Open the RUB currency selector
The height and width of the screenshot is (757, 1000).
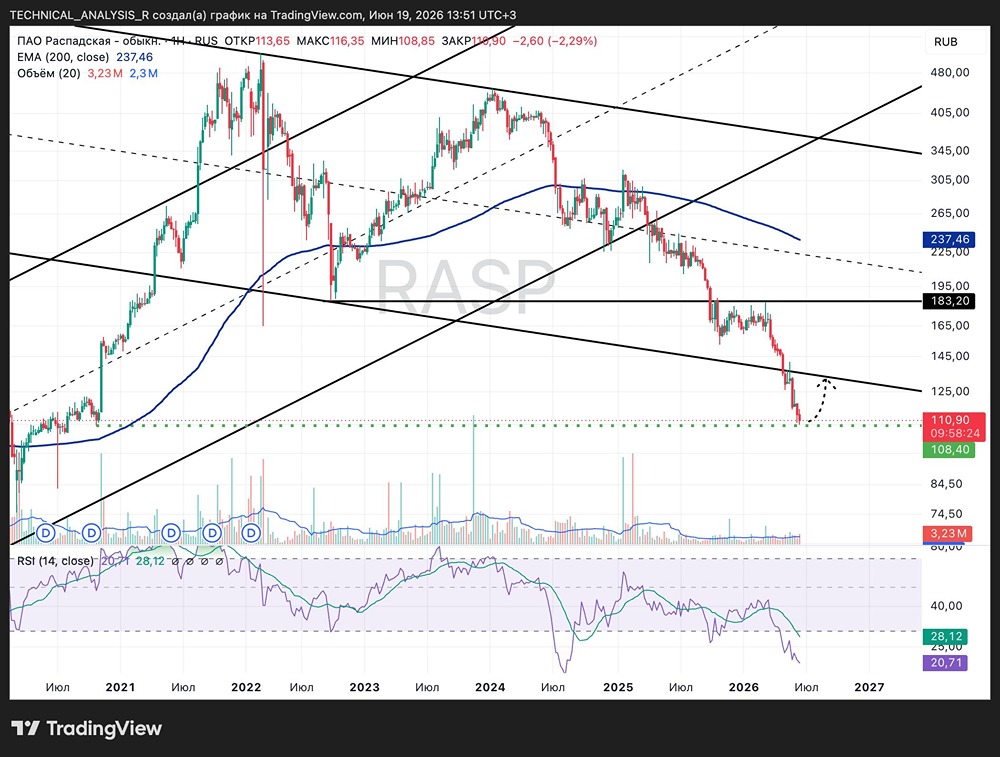tap(945, 41)
